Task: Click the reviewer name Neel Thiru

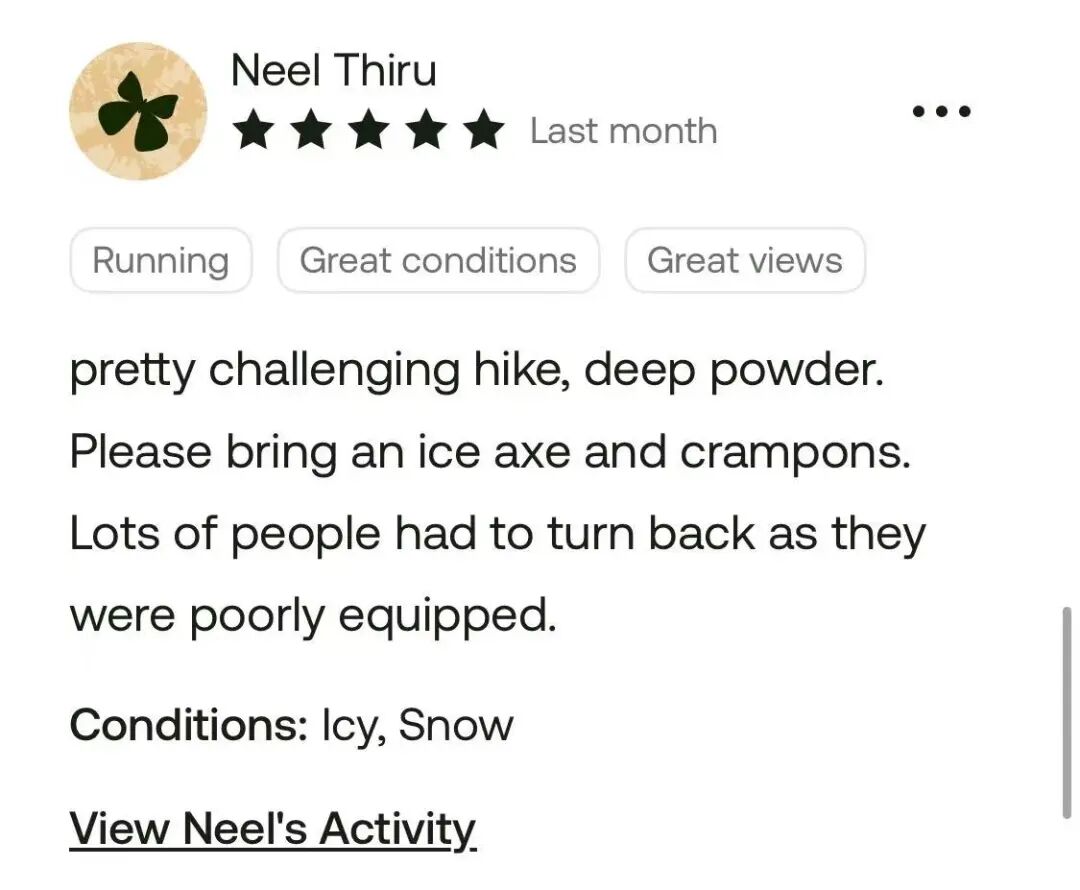Action: [x=333, y=71]
